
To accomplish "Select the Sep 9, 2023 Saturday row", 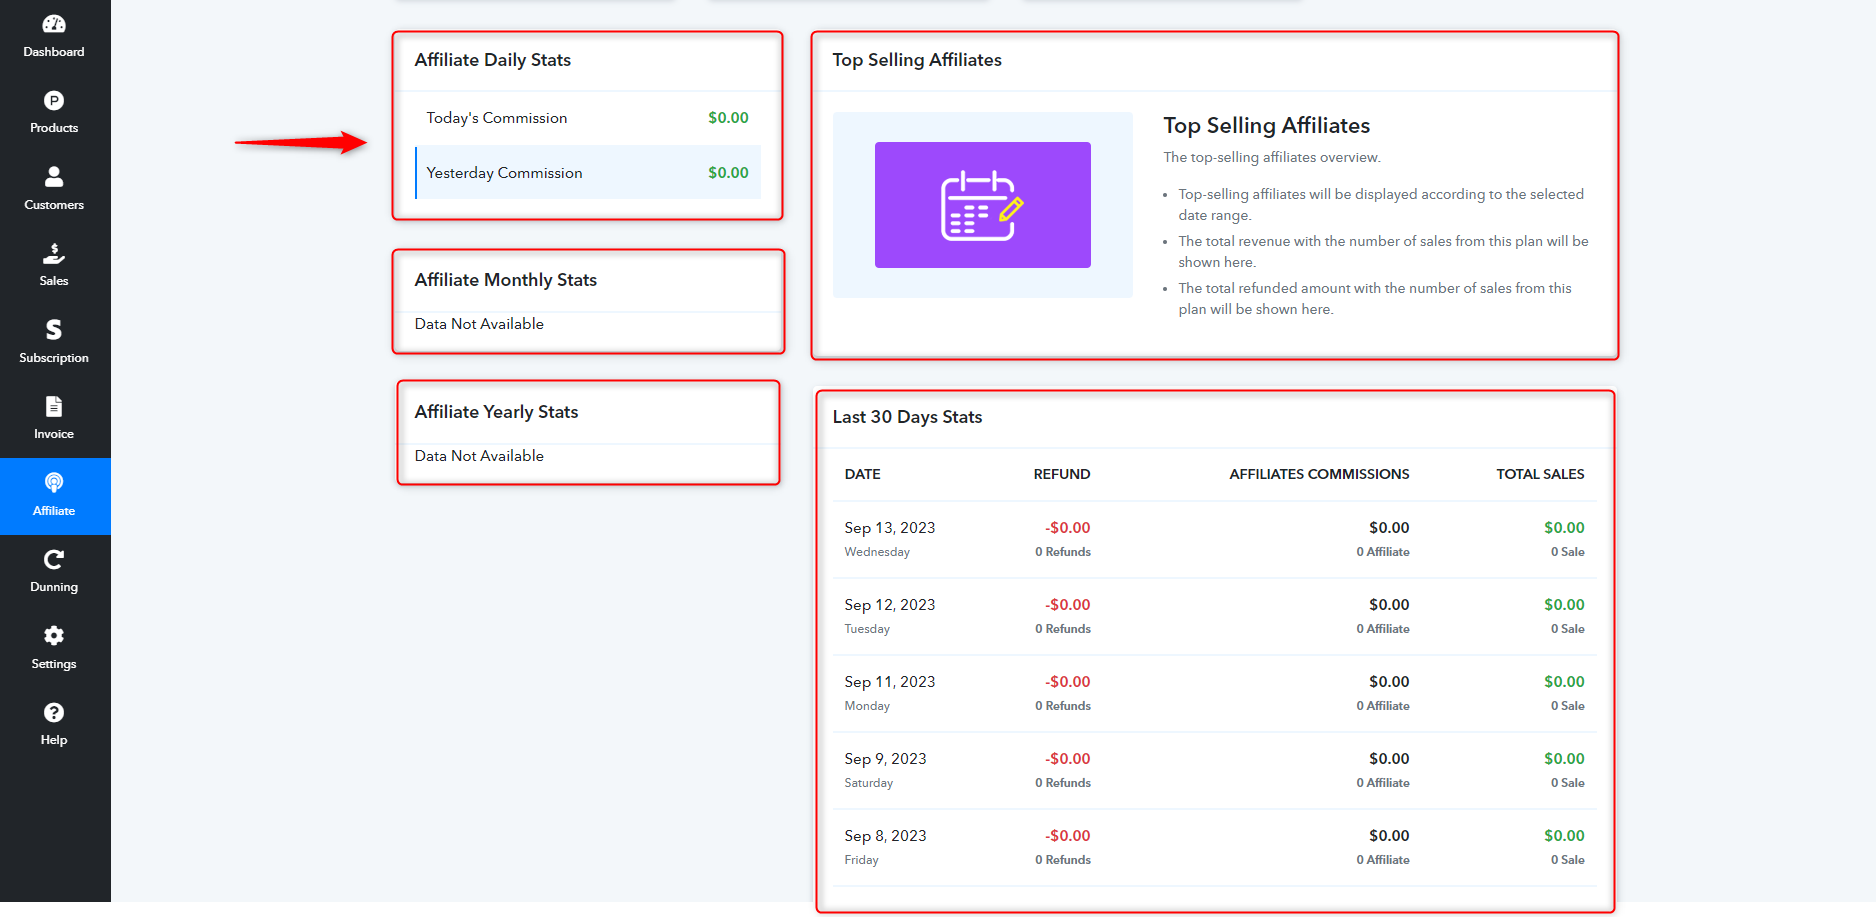I will click(x=1214, y=770).
